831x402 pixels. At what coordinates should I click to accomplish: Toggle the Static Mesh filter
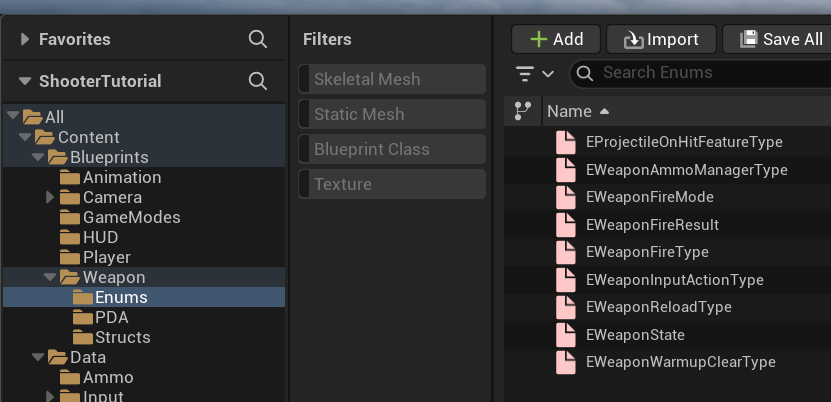pyautogui.click(x=392, y=114)
